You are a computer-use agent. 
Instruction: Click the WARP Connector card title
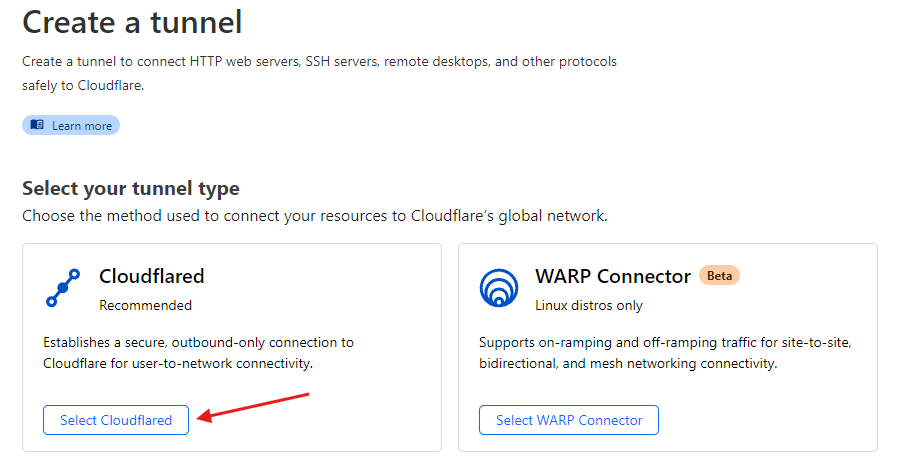(613, 276)
